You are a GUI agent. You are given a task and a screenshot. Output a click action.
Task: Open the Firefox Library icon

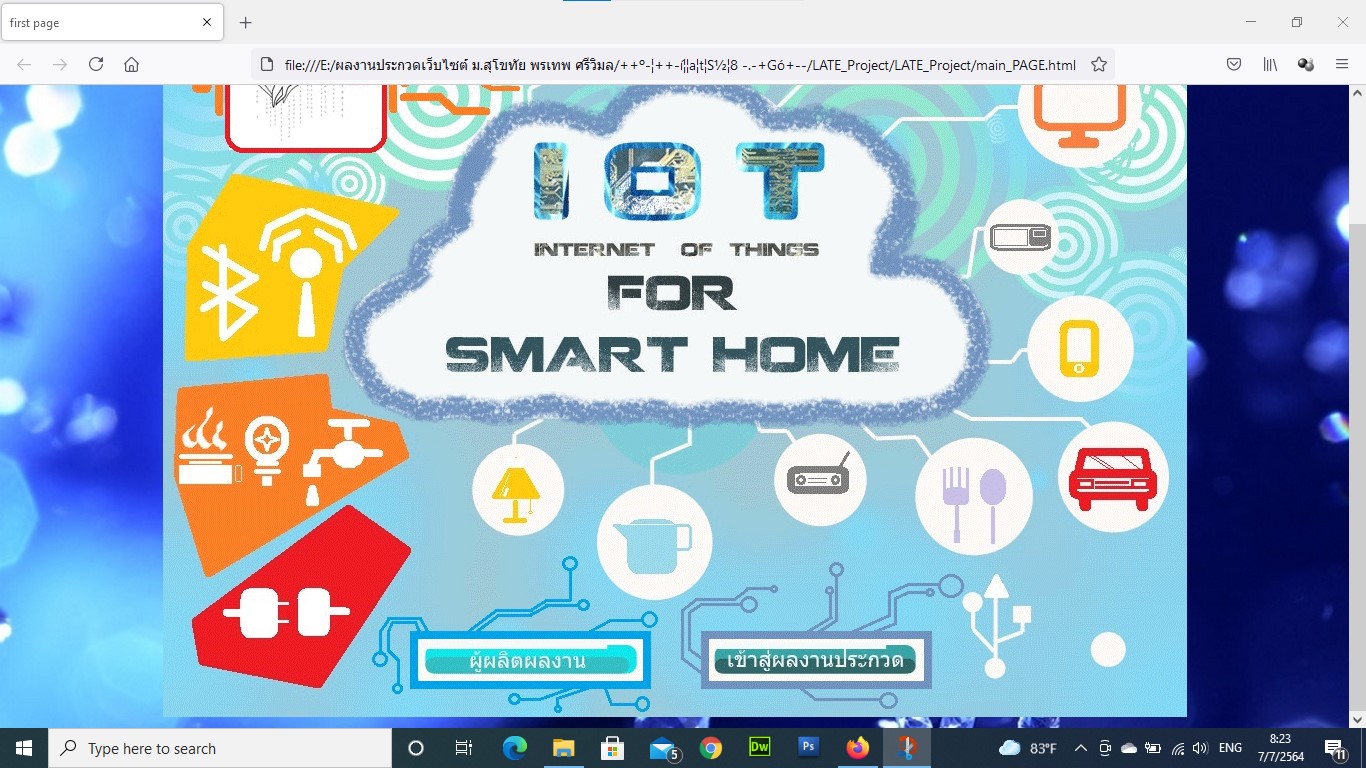click(x=1270, y=64)
